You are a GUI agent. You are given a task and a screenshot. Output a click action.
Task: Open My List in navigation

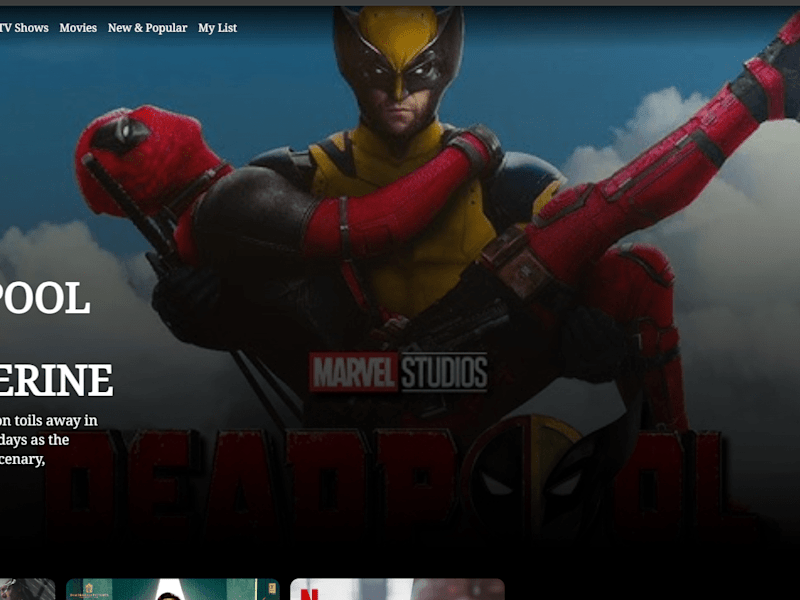tap(217, 28)
